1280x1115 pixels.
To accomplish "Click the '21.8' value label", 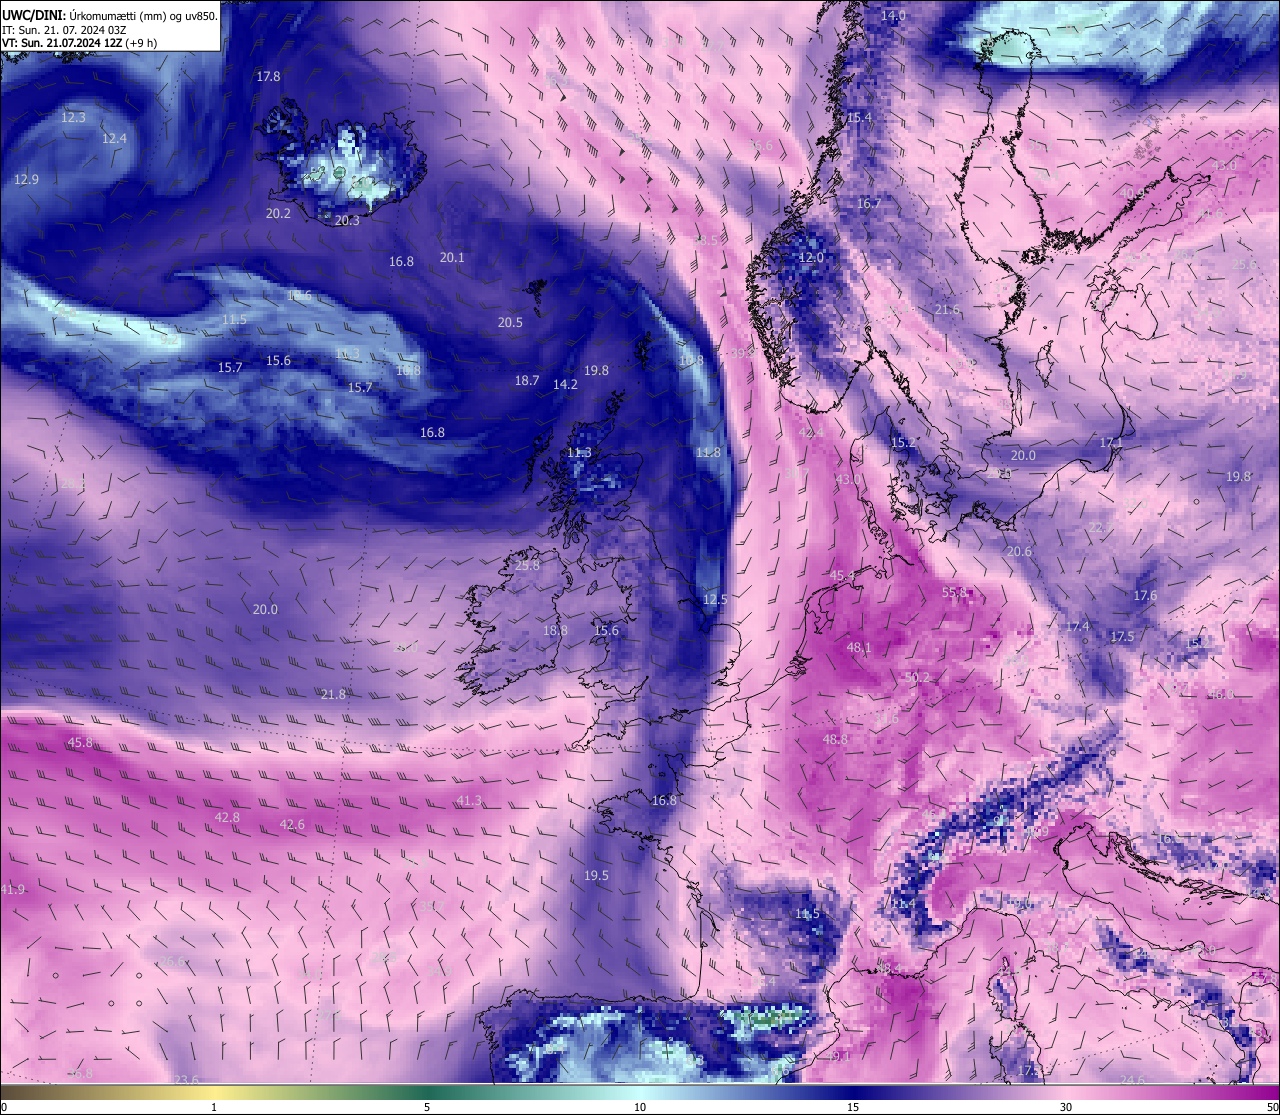I will 333,694.
